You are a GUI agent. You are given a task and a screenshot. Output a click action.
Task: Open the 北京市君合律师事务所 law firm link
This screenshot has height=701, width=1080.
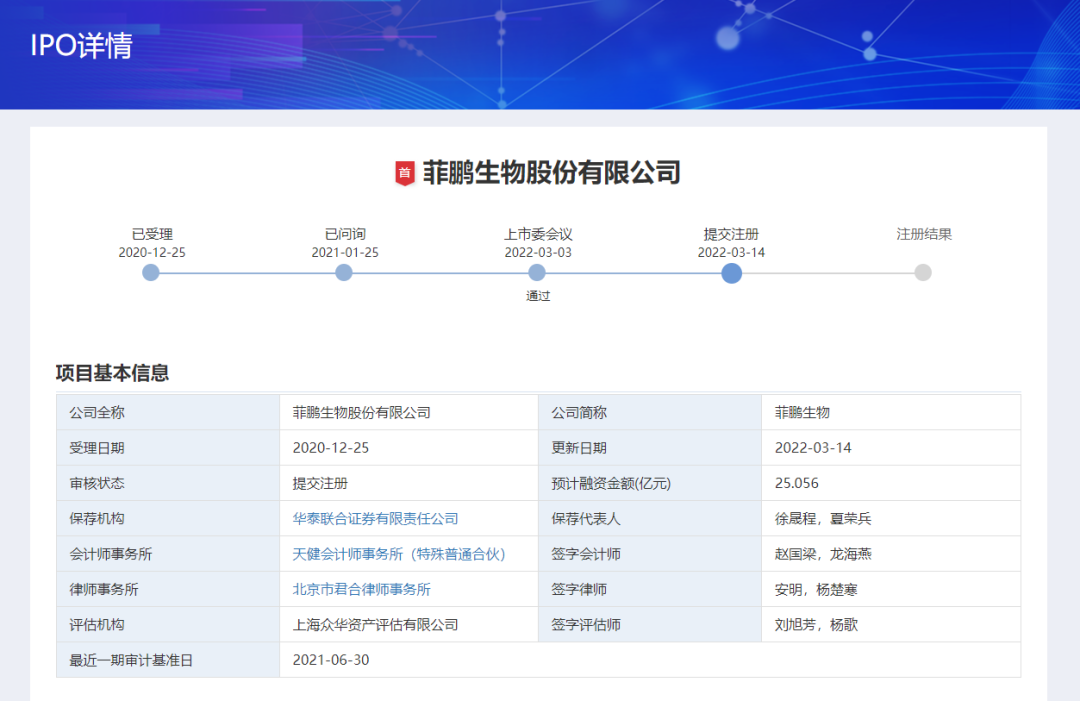(361, 590)
